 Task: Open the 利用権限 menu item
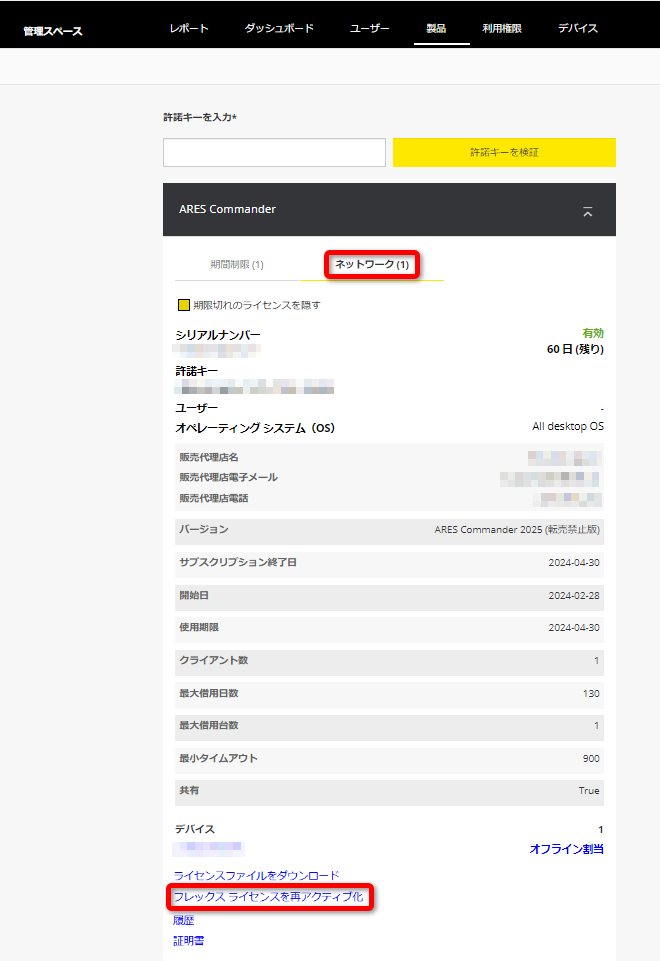coord(501,28)
